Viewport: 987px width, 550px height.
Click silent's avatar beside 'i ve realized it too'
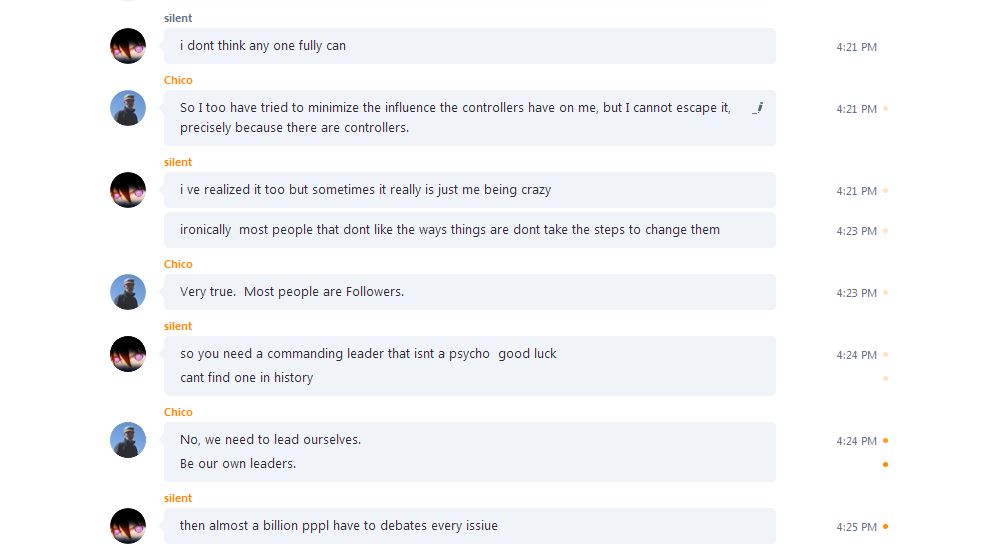point(128,190)
